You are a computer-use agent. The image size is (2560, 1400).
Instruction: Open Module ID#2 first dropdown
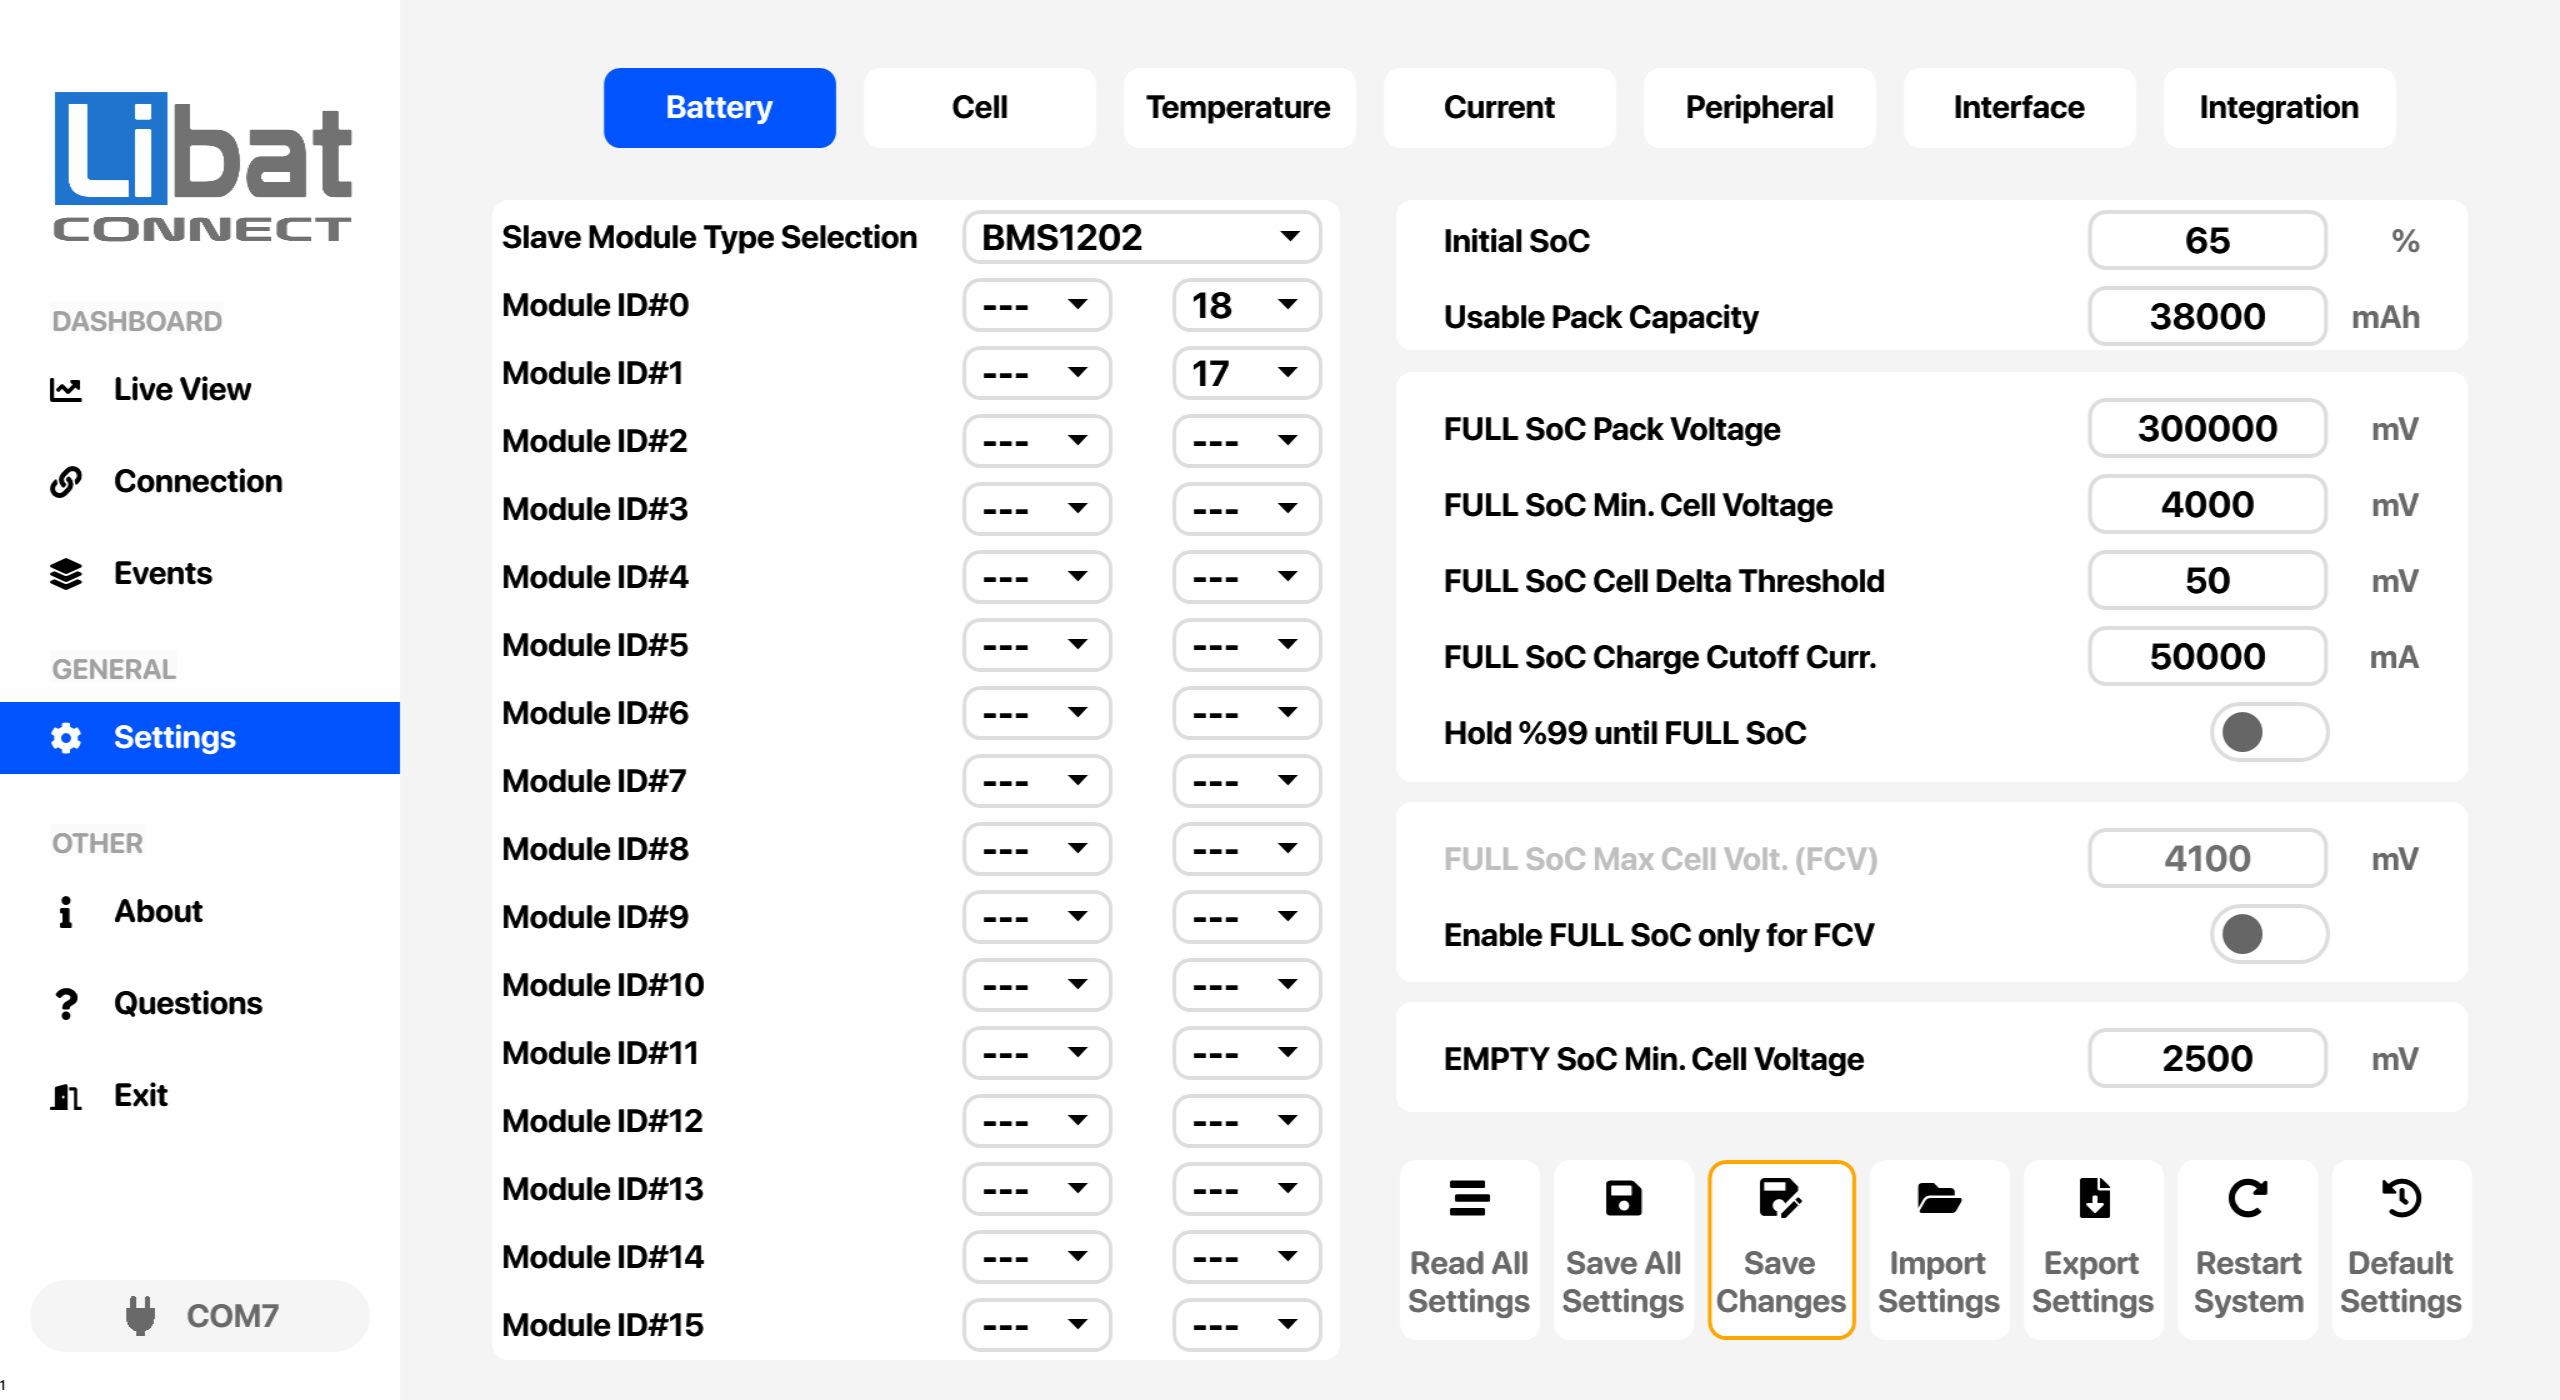click(x=1037, y=441)
